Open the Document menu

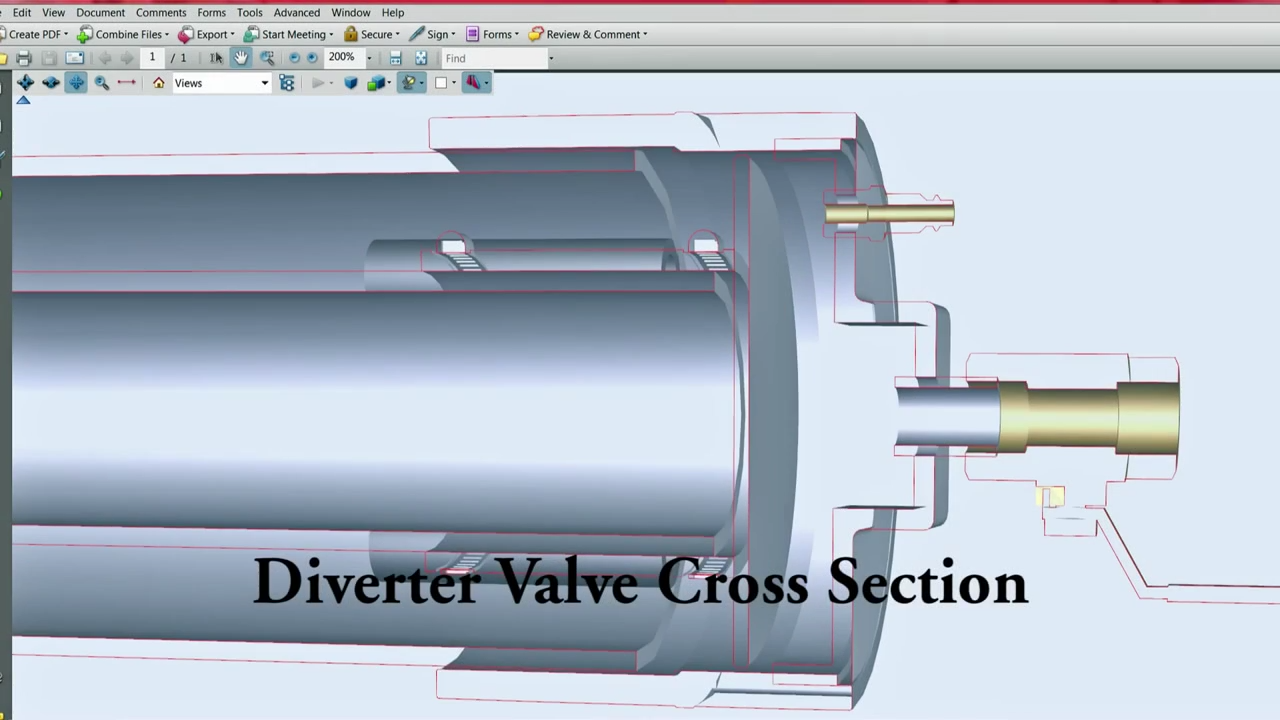click(x=100, y=12)
